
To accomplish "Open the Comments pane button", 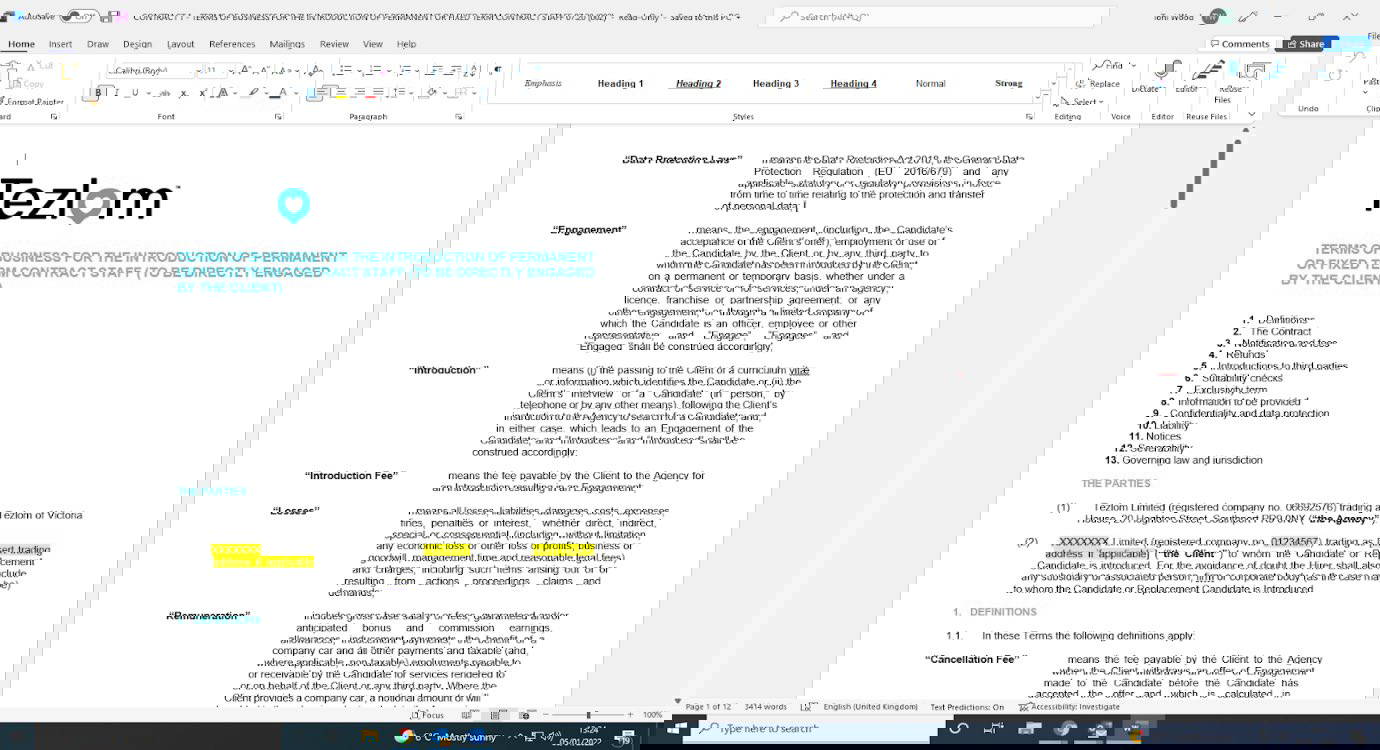I will (1239, 44).
